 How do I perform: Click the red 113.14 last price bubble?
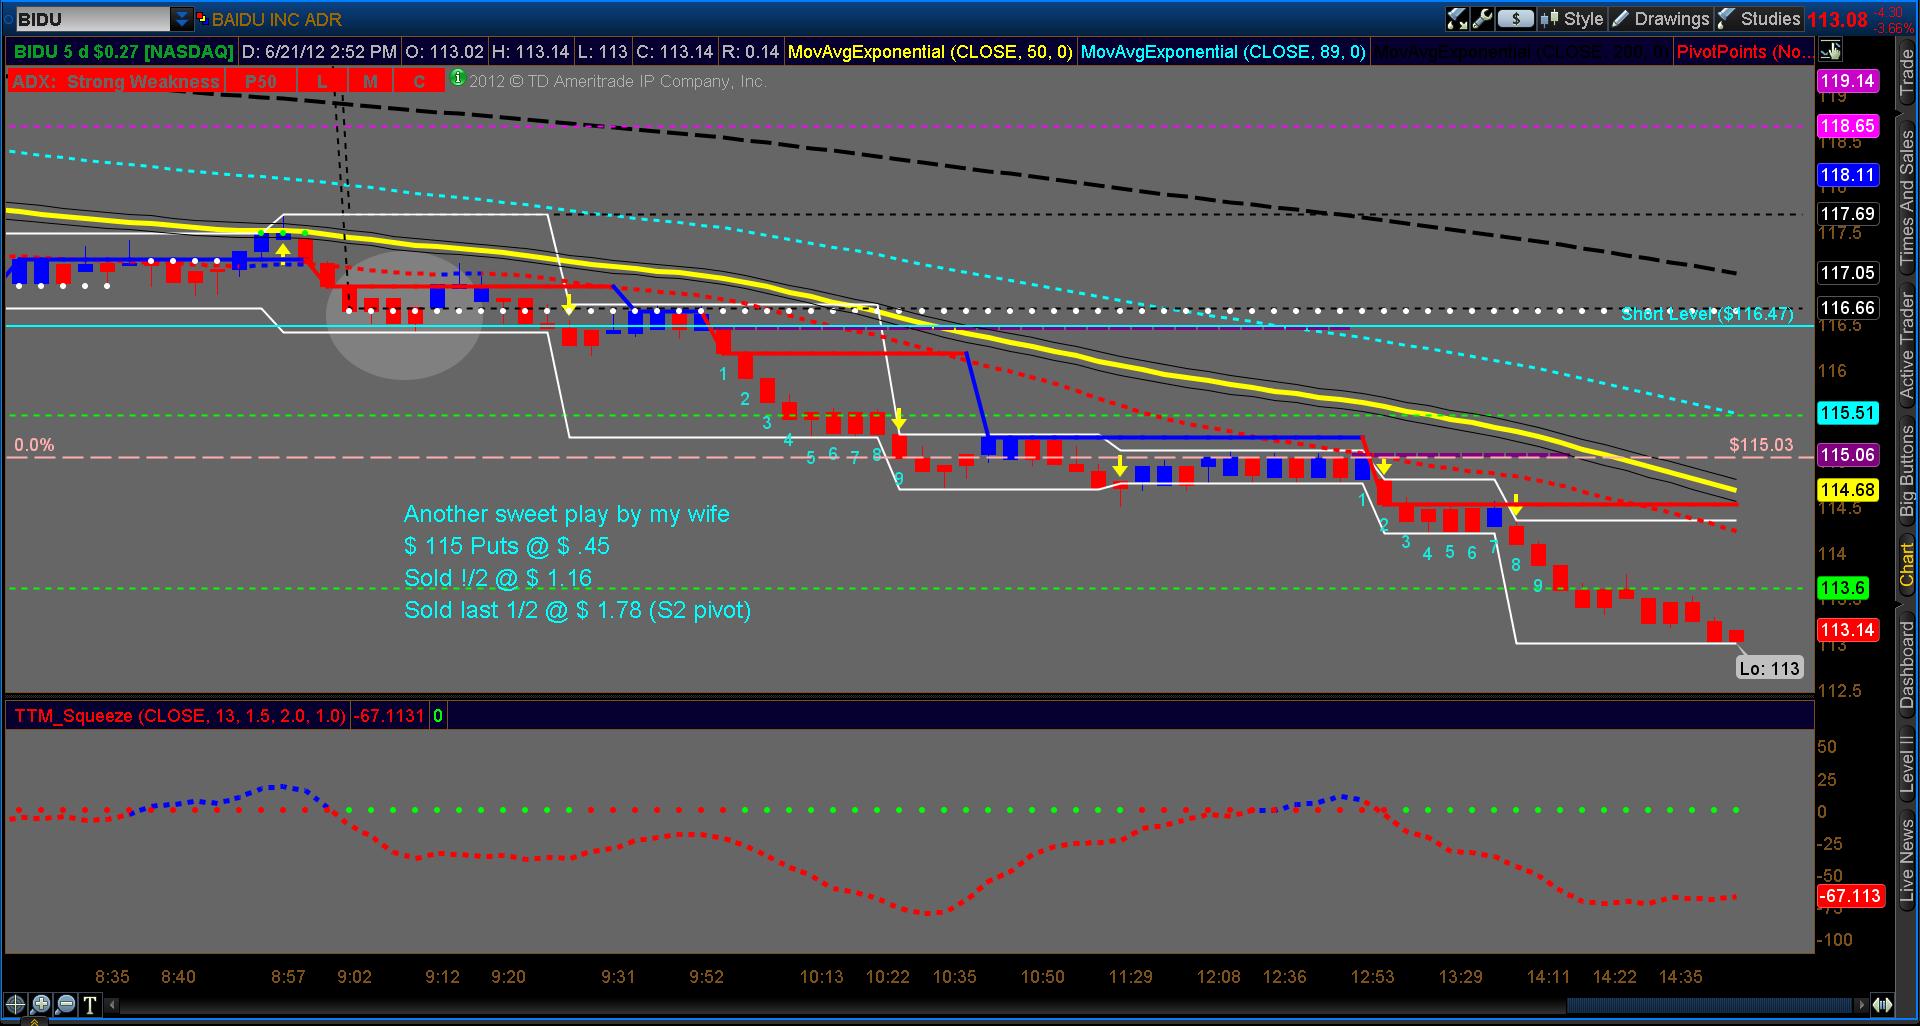(x=1848, y=630)
